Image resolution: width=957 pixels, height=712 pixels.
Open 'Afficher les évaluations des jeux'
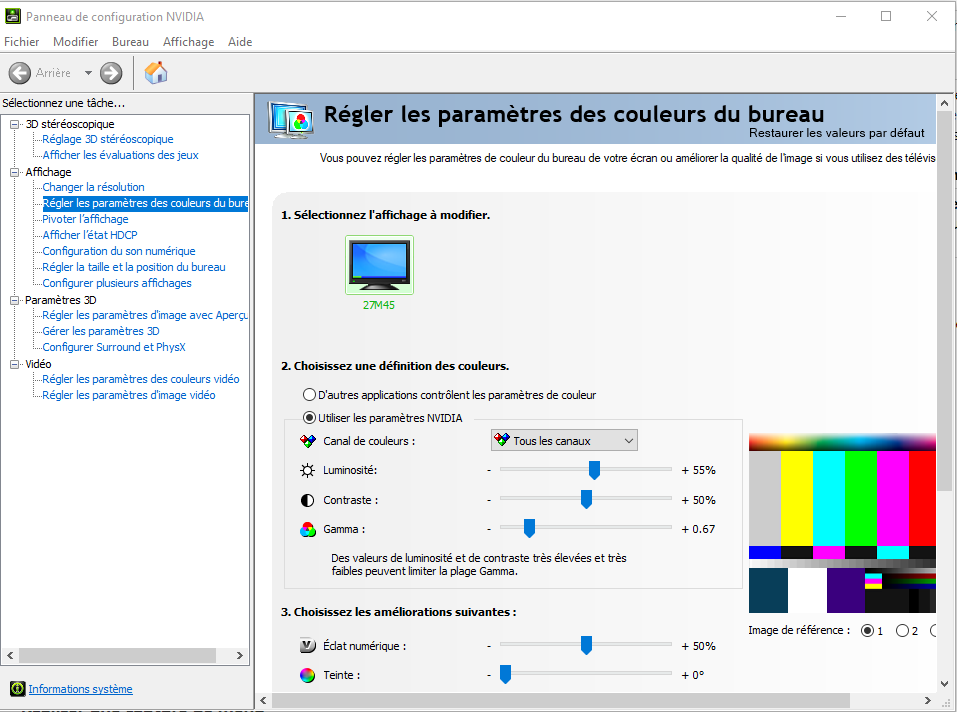coord(120,155)
